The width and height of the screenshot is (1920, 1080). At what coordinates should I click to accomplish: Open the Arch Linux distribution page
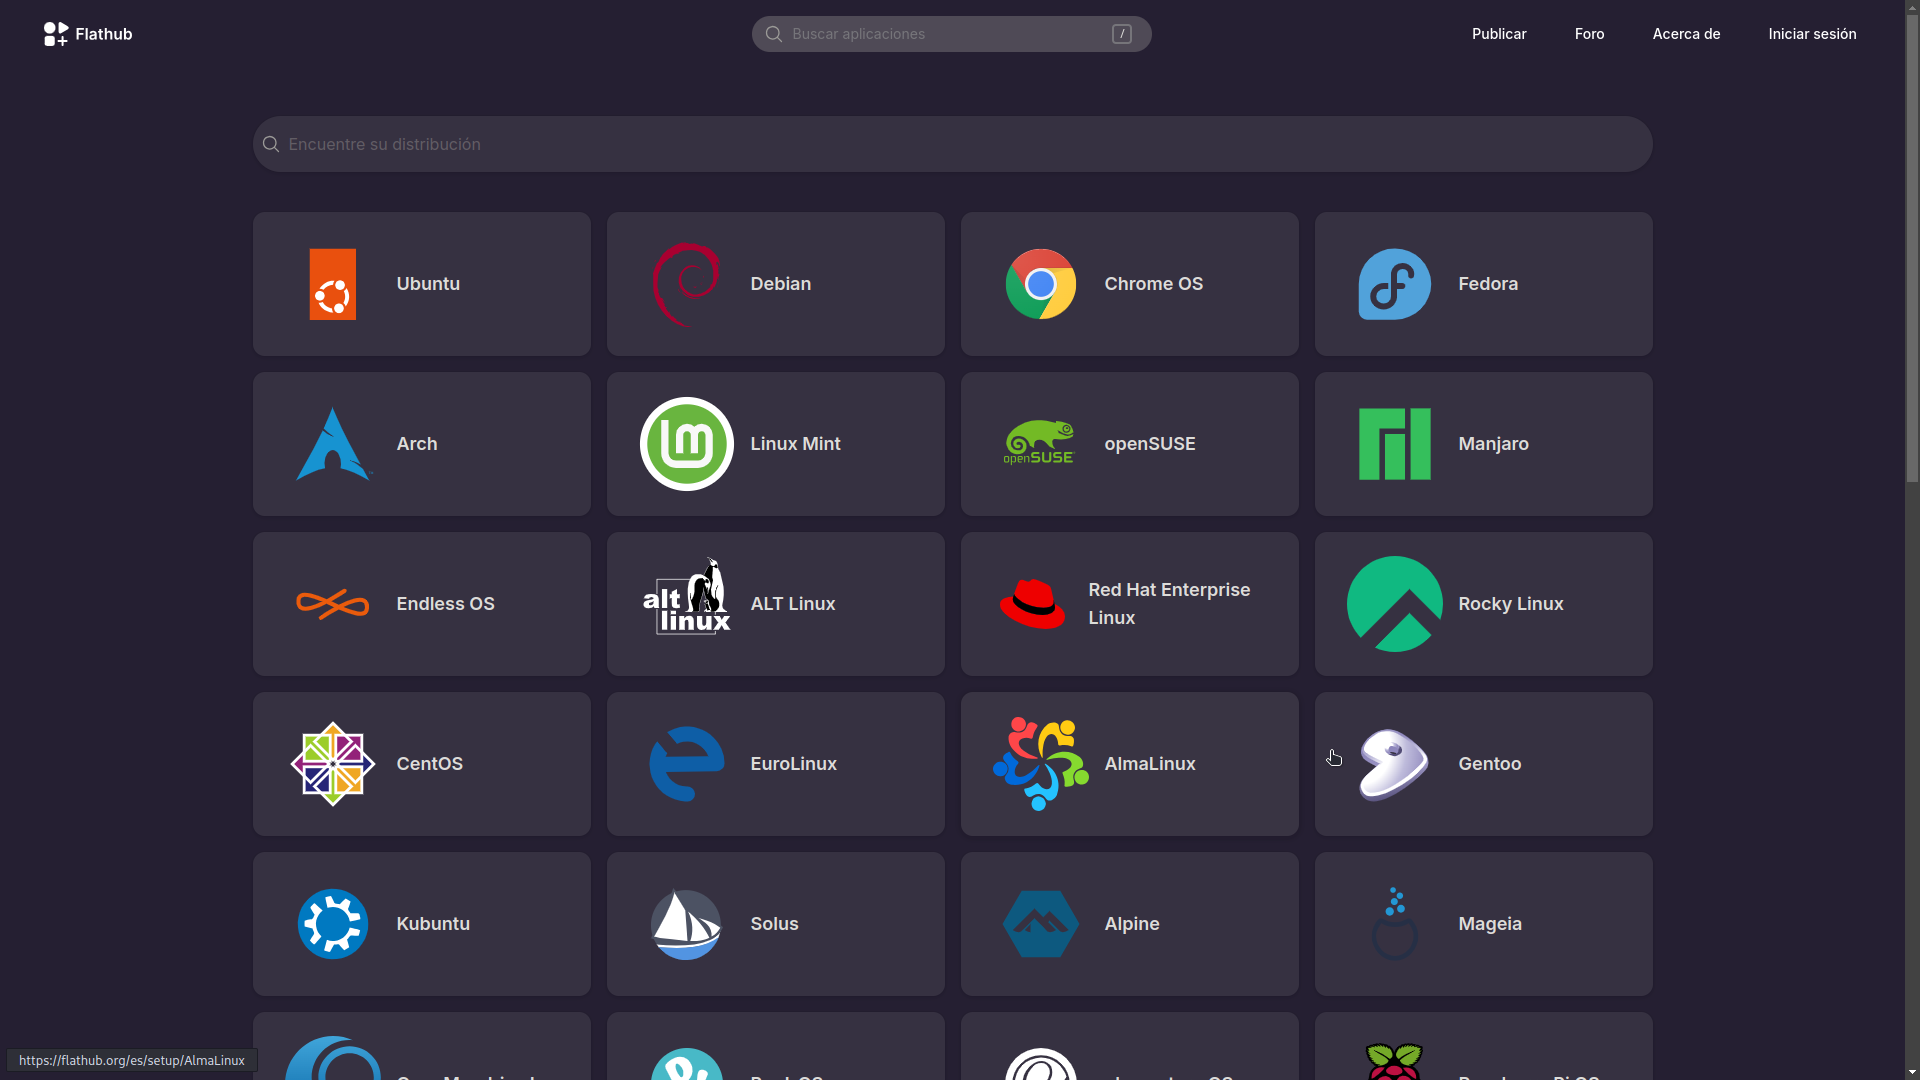[421, 443]
